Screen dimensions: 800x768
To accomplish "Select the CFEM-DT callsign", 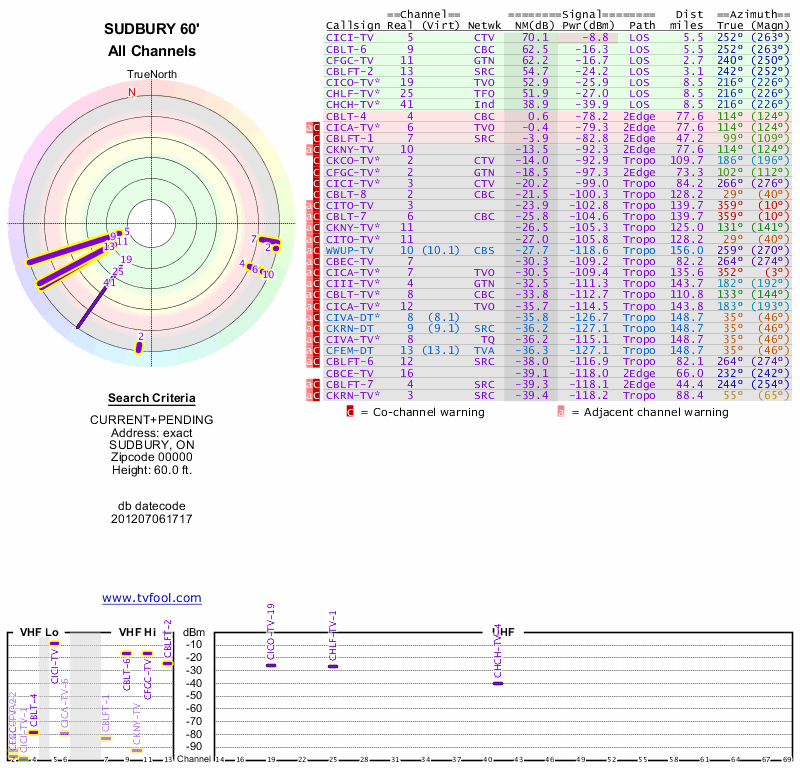I will (349, 351).
